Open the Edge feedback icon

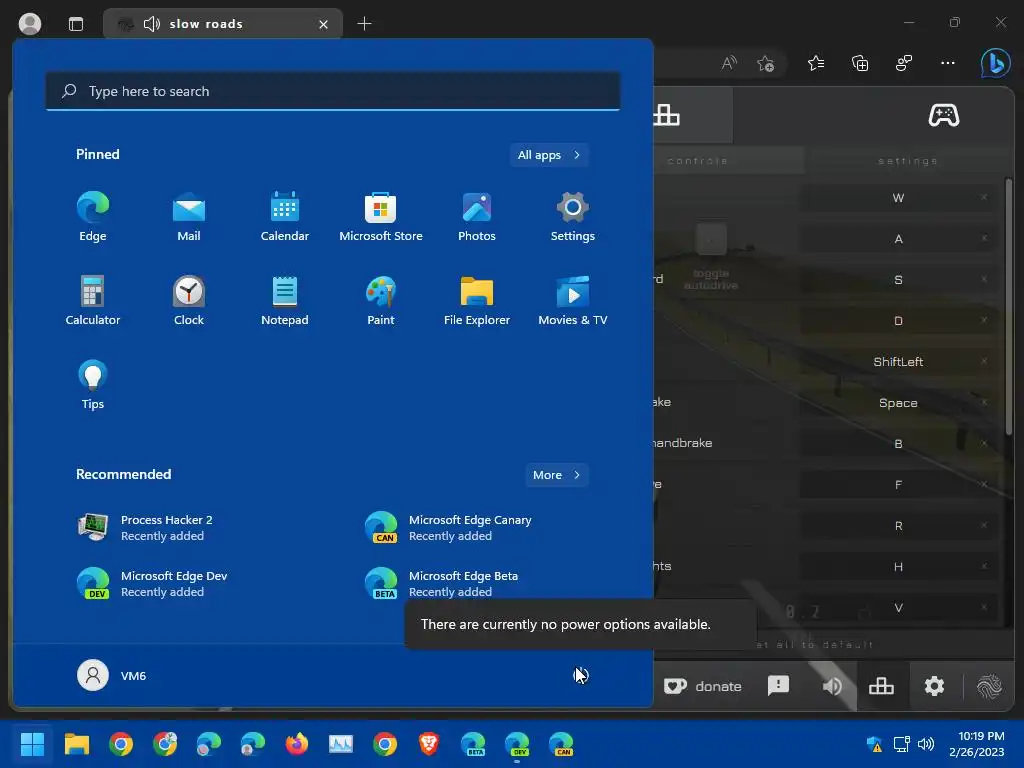pos(904,63)
